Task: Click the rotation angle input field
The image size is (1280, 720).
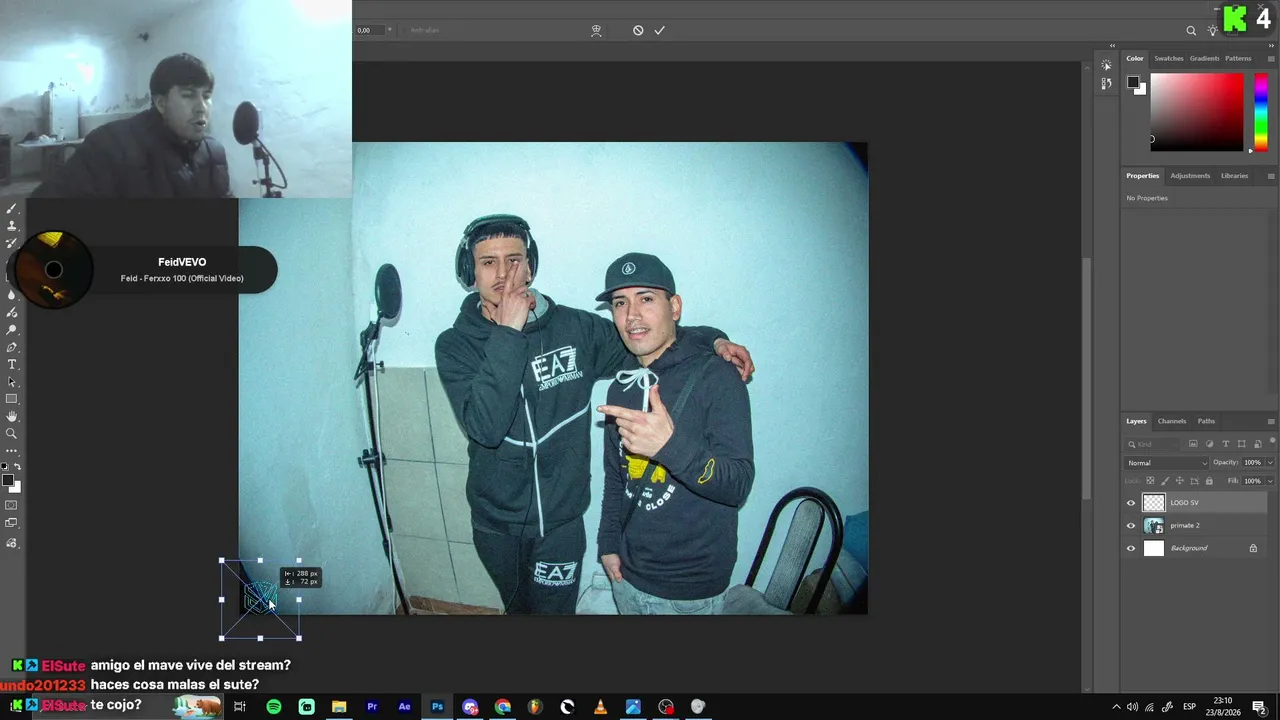Action: tap(370, 30)
